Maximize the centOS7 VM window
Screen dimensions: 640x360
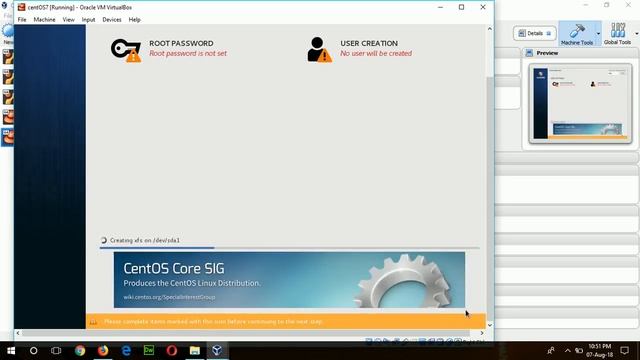461,7
